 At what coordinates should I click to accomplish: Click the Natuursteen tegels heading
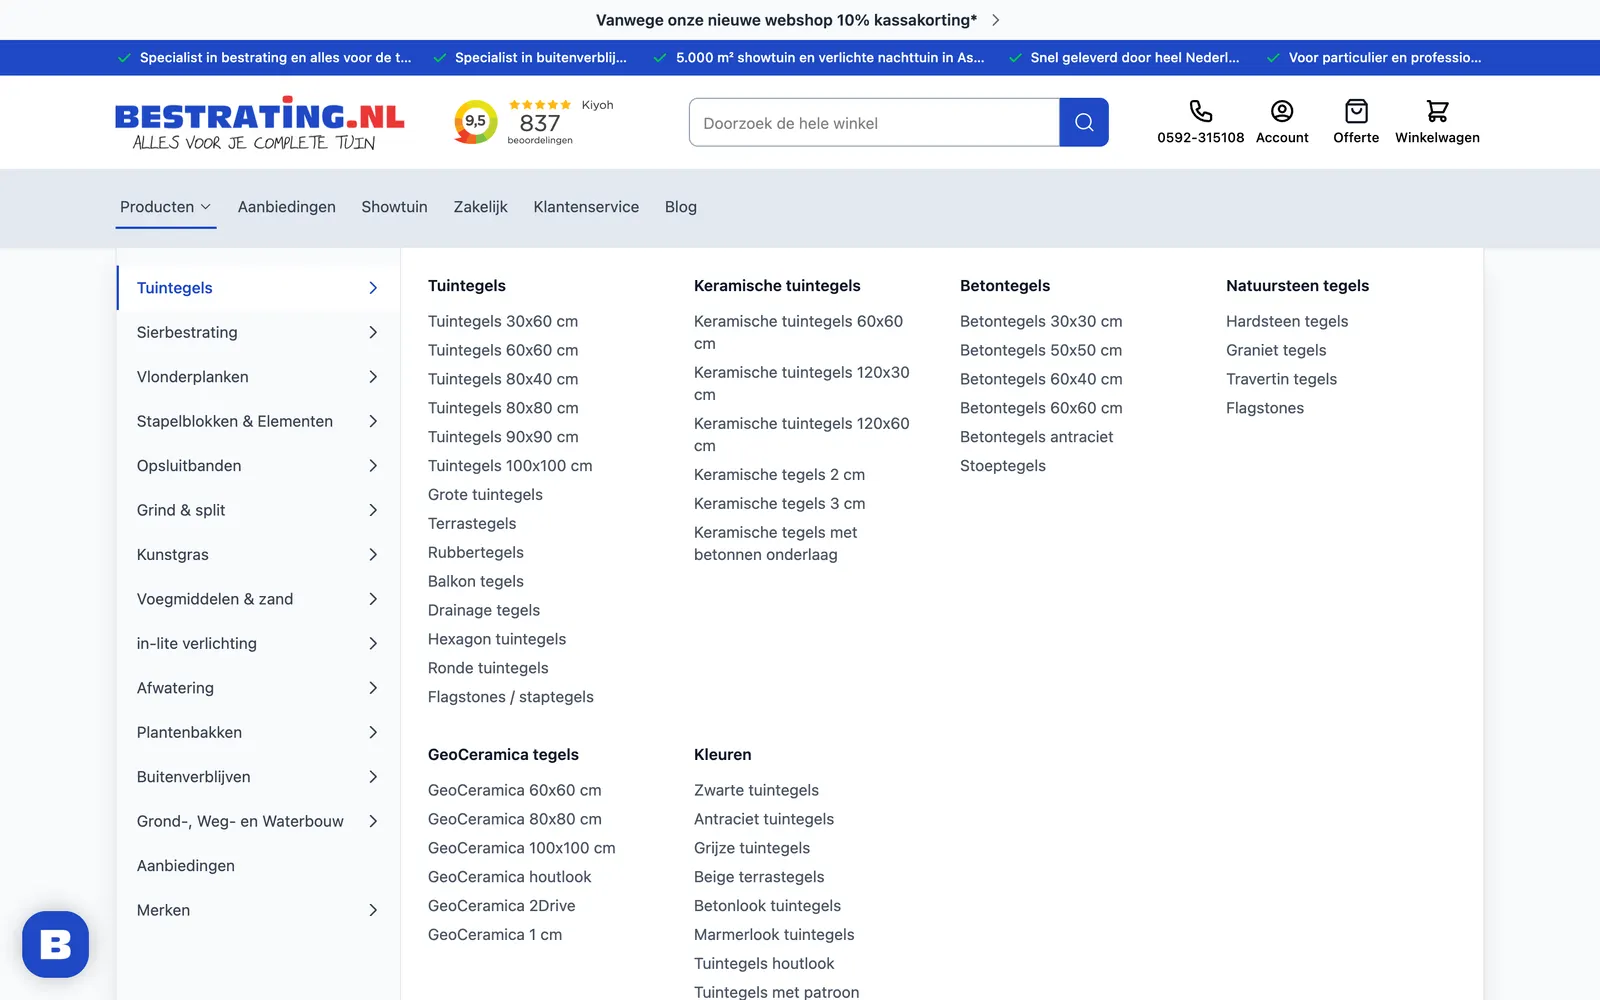coord(1297,286)
